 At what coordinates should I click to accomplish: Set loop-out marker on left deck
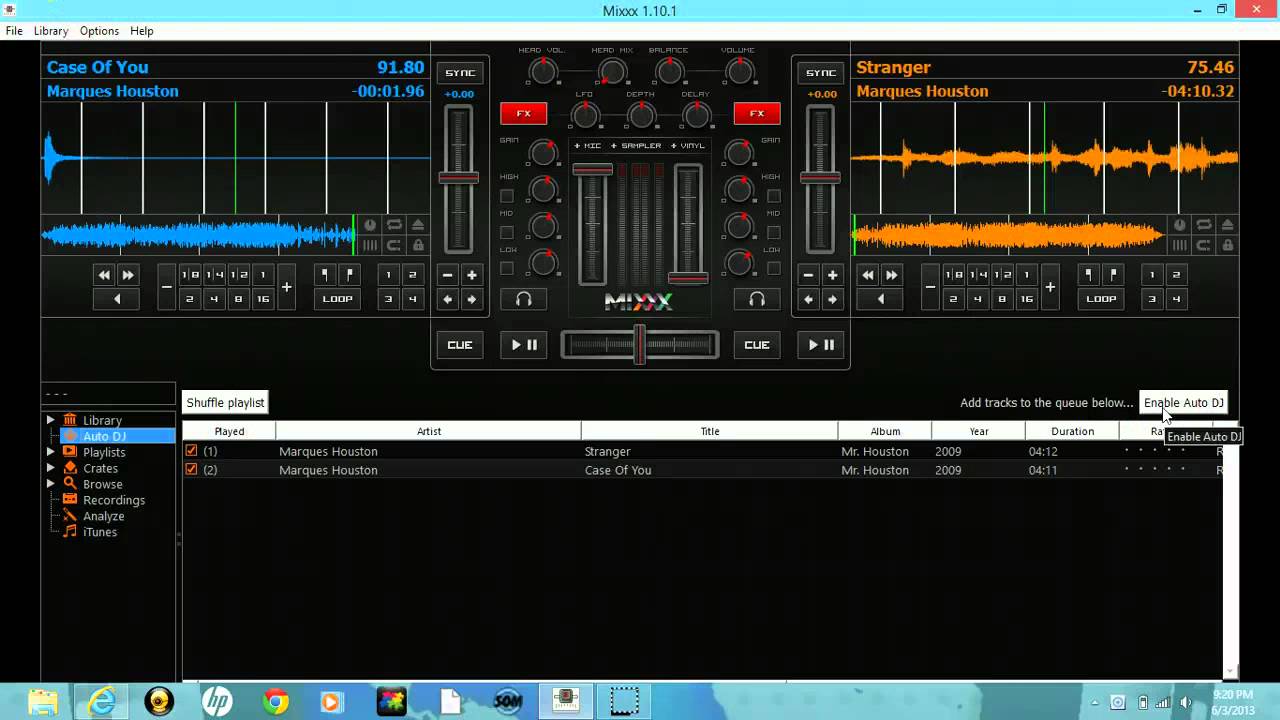pos(349,275)
